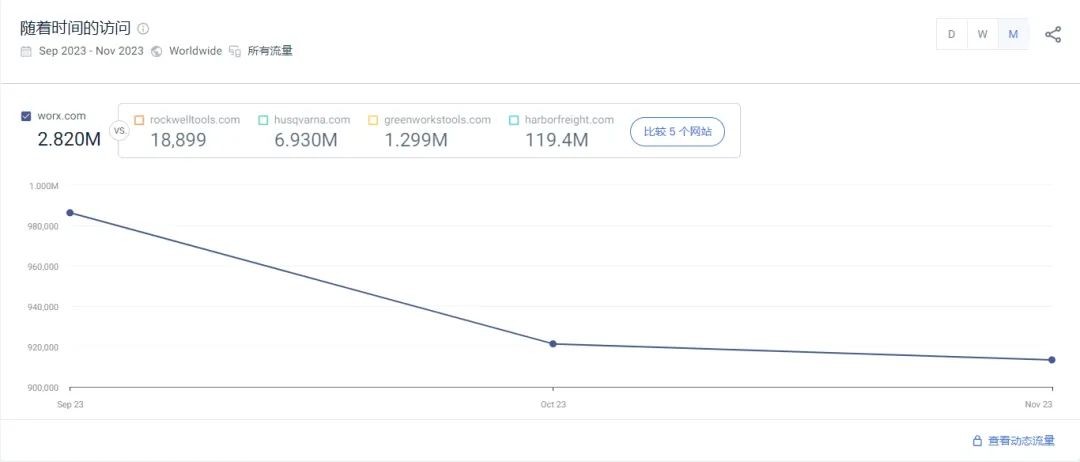
Task: Click the 所有流量 traffic label
Action: coord(270,51)
